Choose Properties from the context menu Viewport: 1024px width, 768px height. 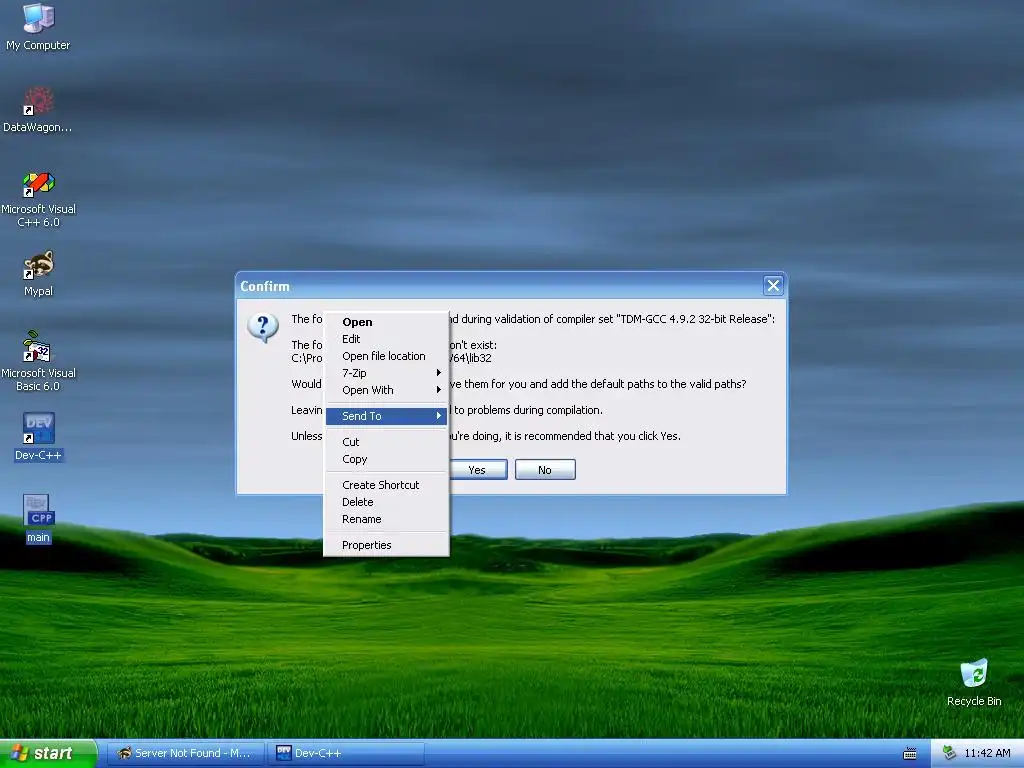386,545
